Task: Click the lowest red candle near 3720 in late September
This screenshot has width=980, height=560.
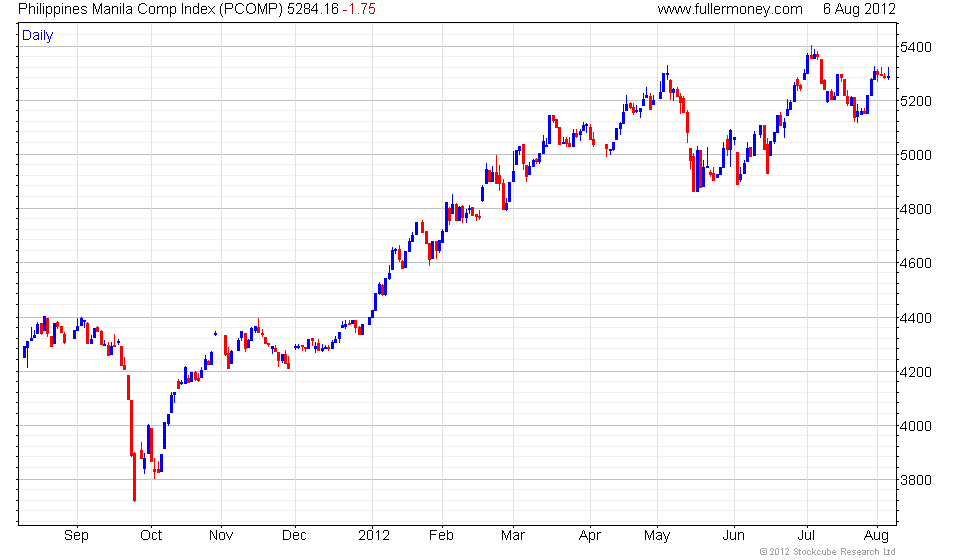Action: [x=134, y=477]
